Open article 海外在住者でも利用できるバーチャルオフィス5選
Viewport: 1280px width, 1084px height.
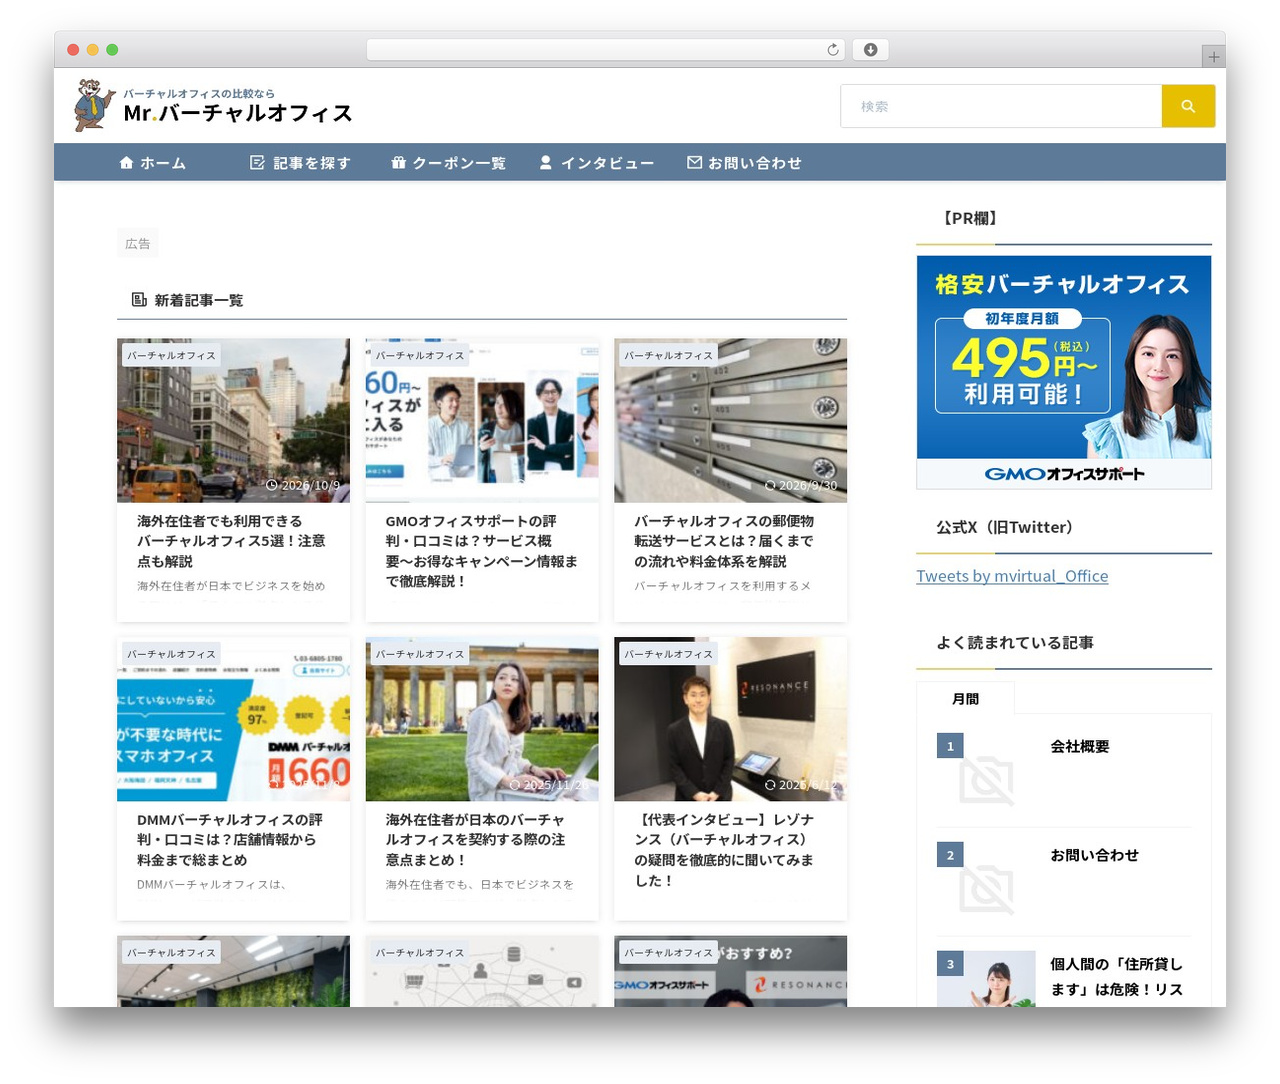click(231, 541)
